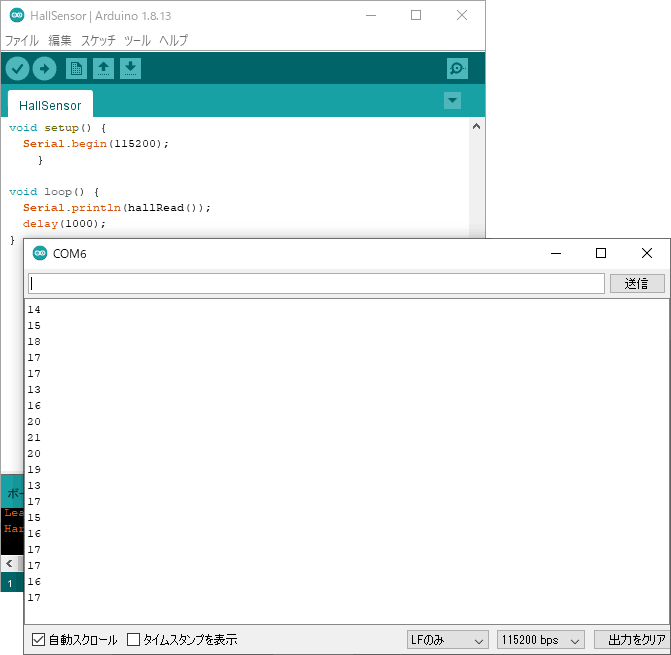Select the HallSensor tab

coord(50,105)
